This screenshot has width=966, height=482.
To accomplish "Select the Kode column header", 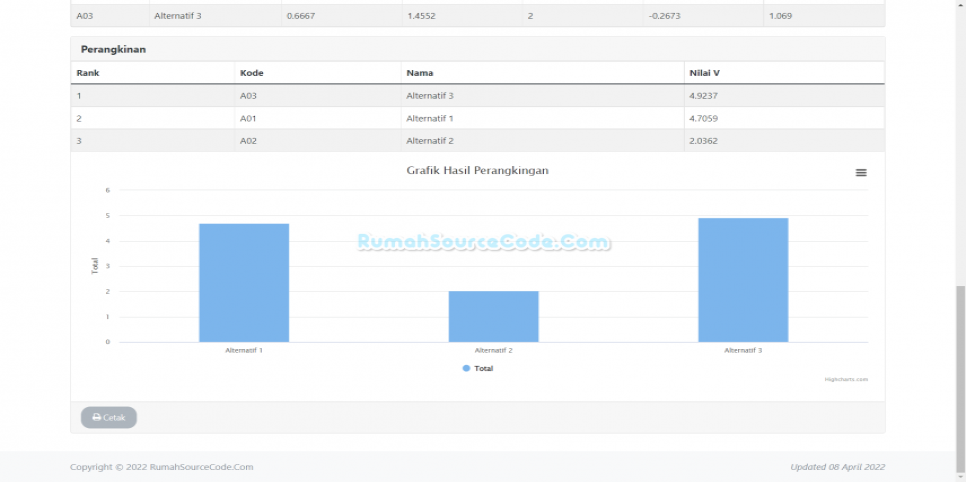I will [251, 73].
